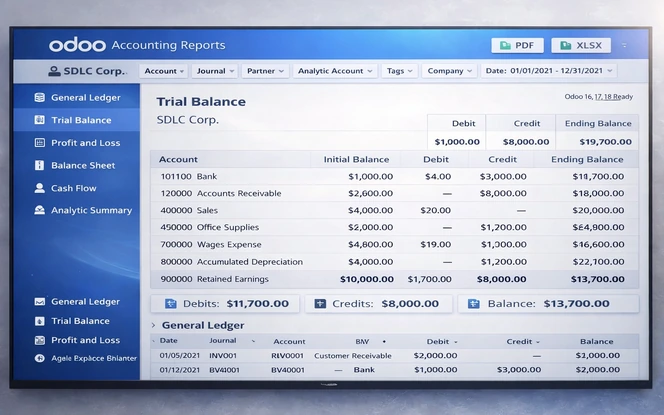Open the Tags filter dropdown
The width and height of the screenshot is (664, 415).
(x=399, y=71)
